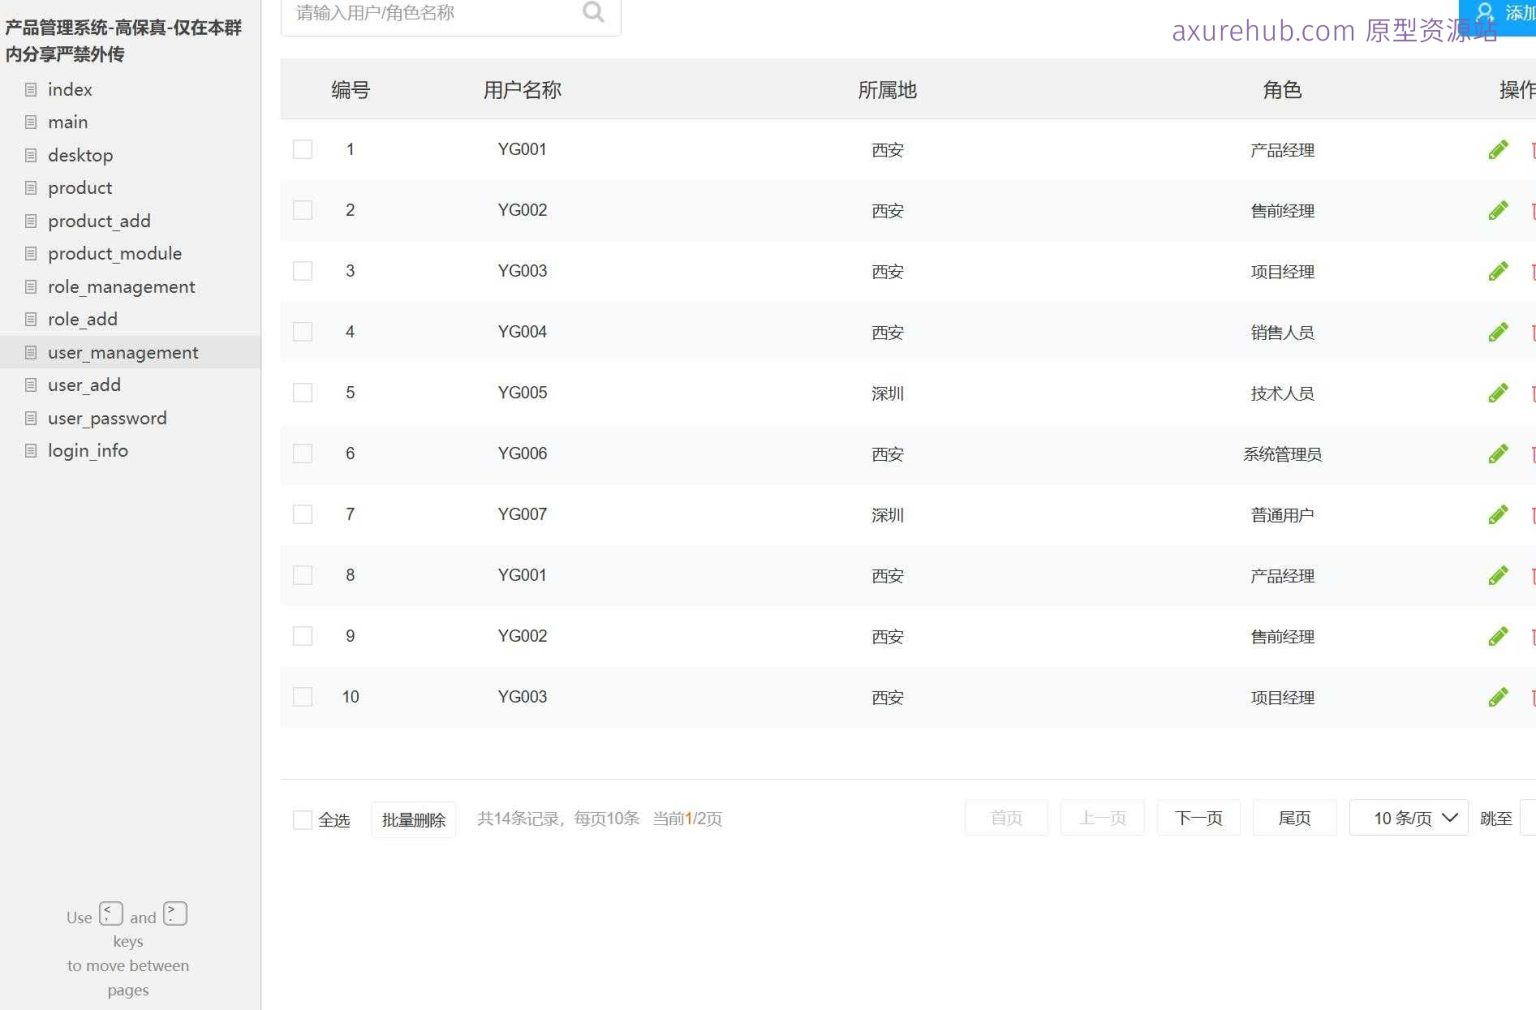The height and width of the screenshot is (1010, 1536).
Task: Edit row 10 with pencil icon
Action: tap(1497, 697)
